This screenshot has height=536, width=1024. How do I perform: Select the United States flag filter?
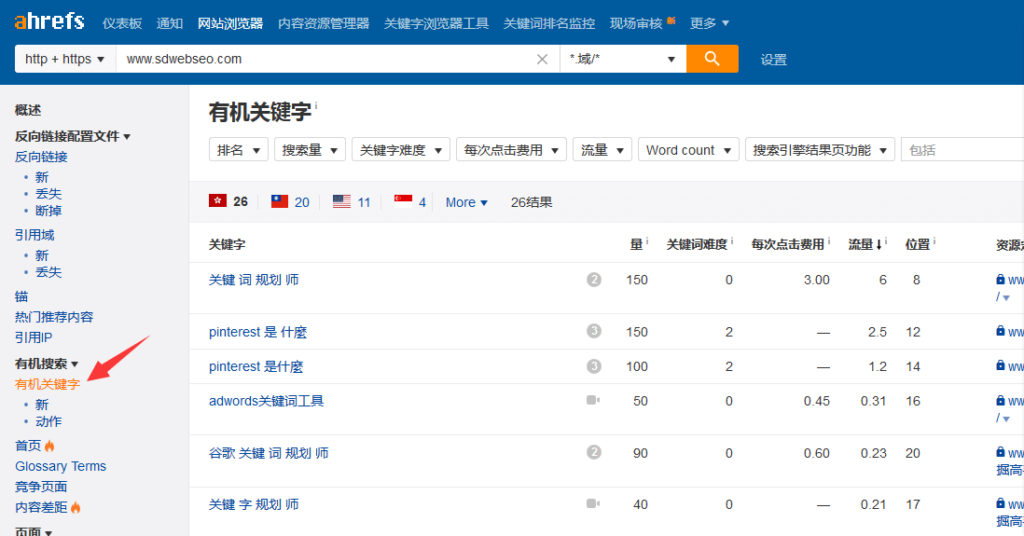(351, 202)
